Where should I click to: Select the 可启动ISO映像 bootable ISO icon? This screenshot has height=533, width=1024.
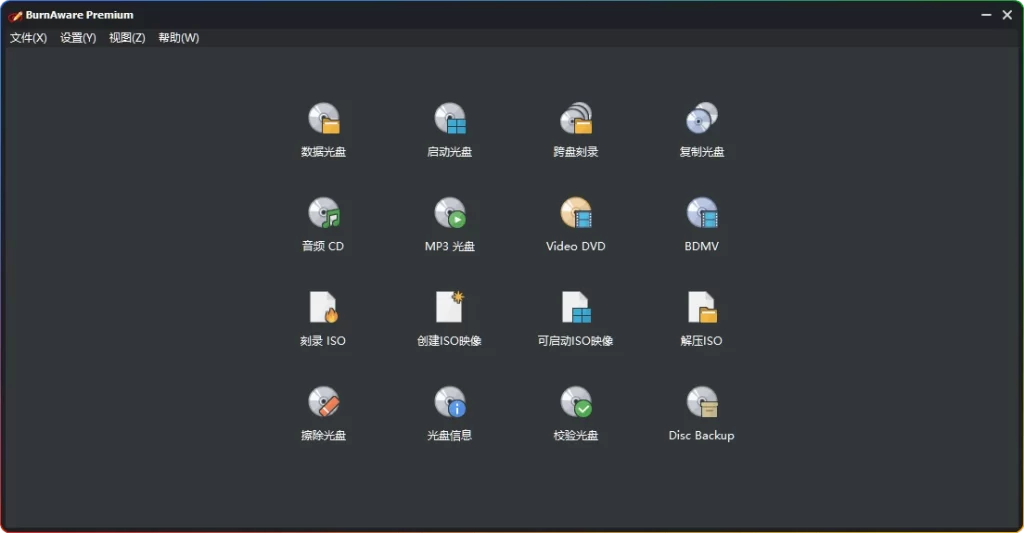coord(576,307)
